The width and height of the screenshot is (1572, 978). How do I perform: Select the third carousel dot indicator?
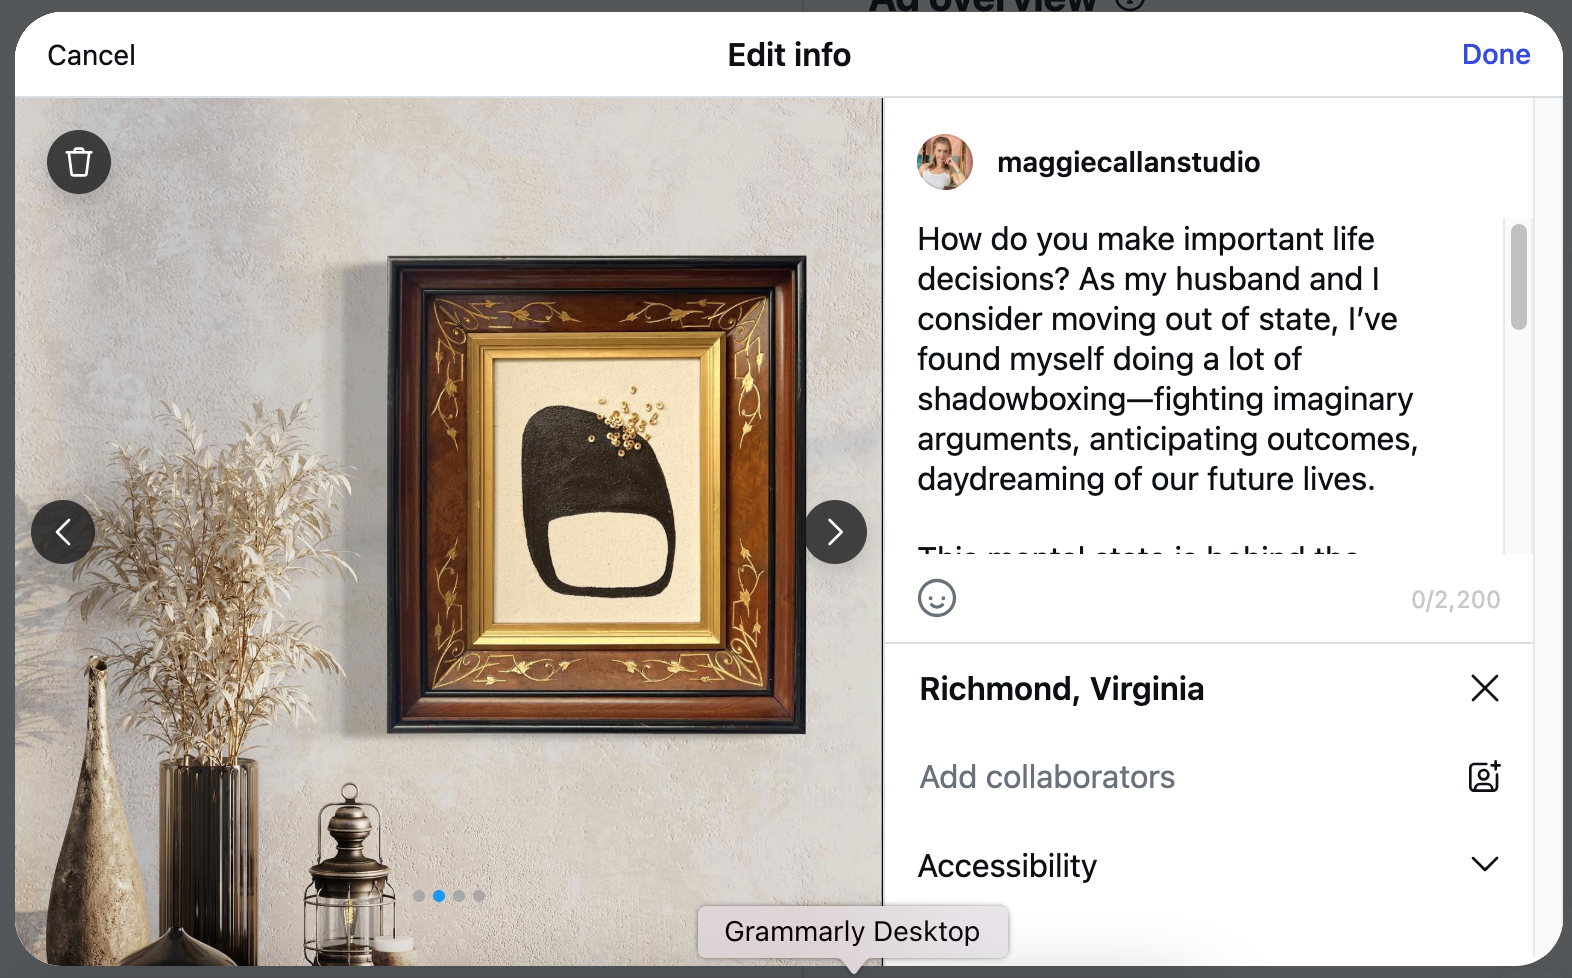click(x=459, y=896)
